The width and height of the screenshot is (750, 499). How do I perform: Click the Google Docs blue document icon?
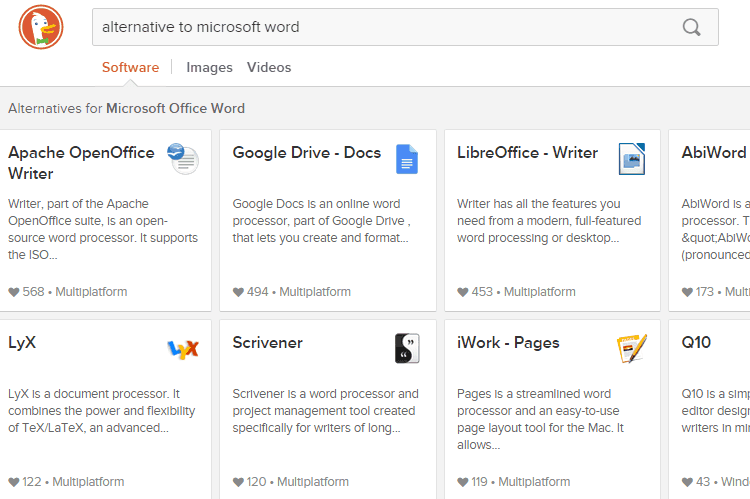[x=407, y=159]
